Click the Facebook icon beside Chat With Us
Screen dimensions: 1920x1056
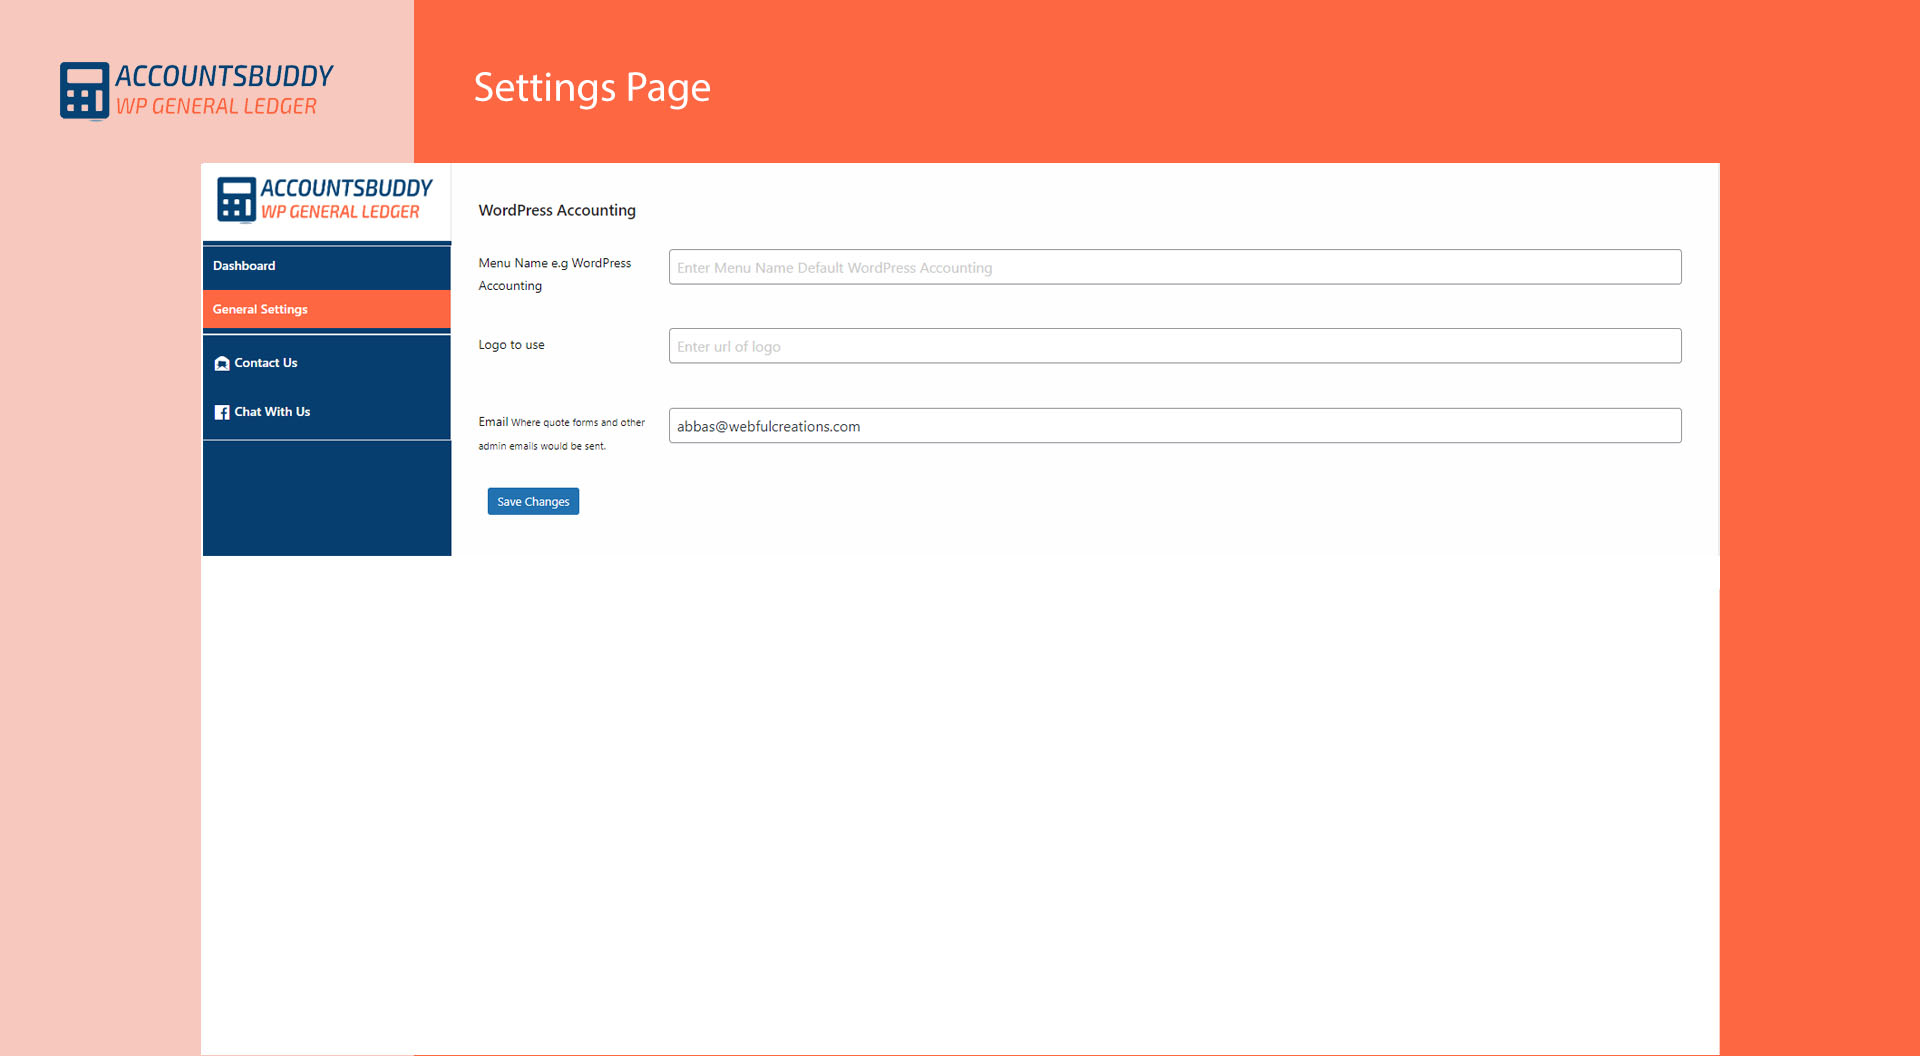pyautogui.click(x=222, y=412)
